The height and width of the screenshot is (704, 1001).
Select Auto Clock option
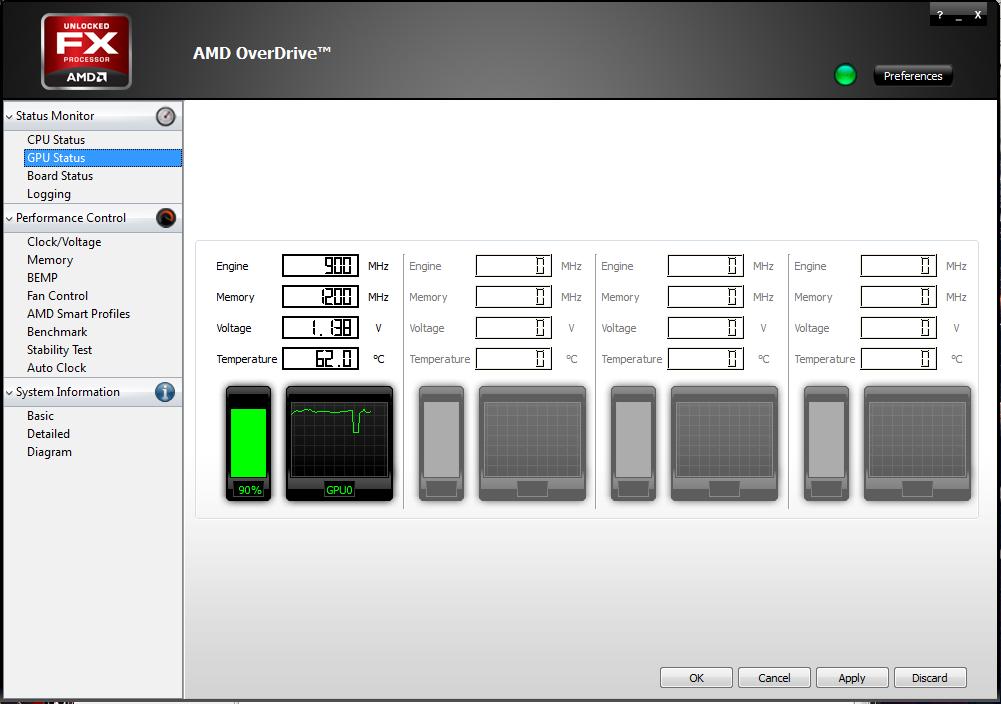click(56, 368)
